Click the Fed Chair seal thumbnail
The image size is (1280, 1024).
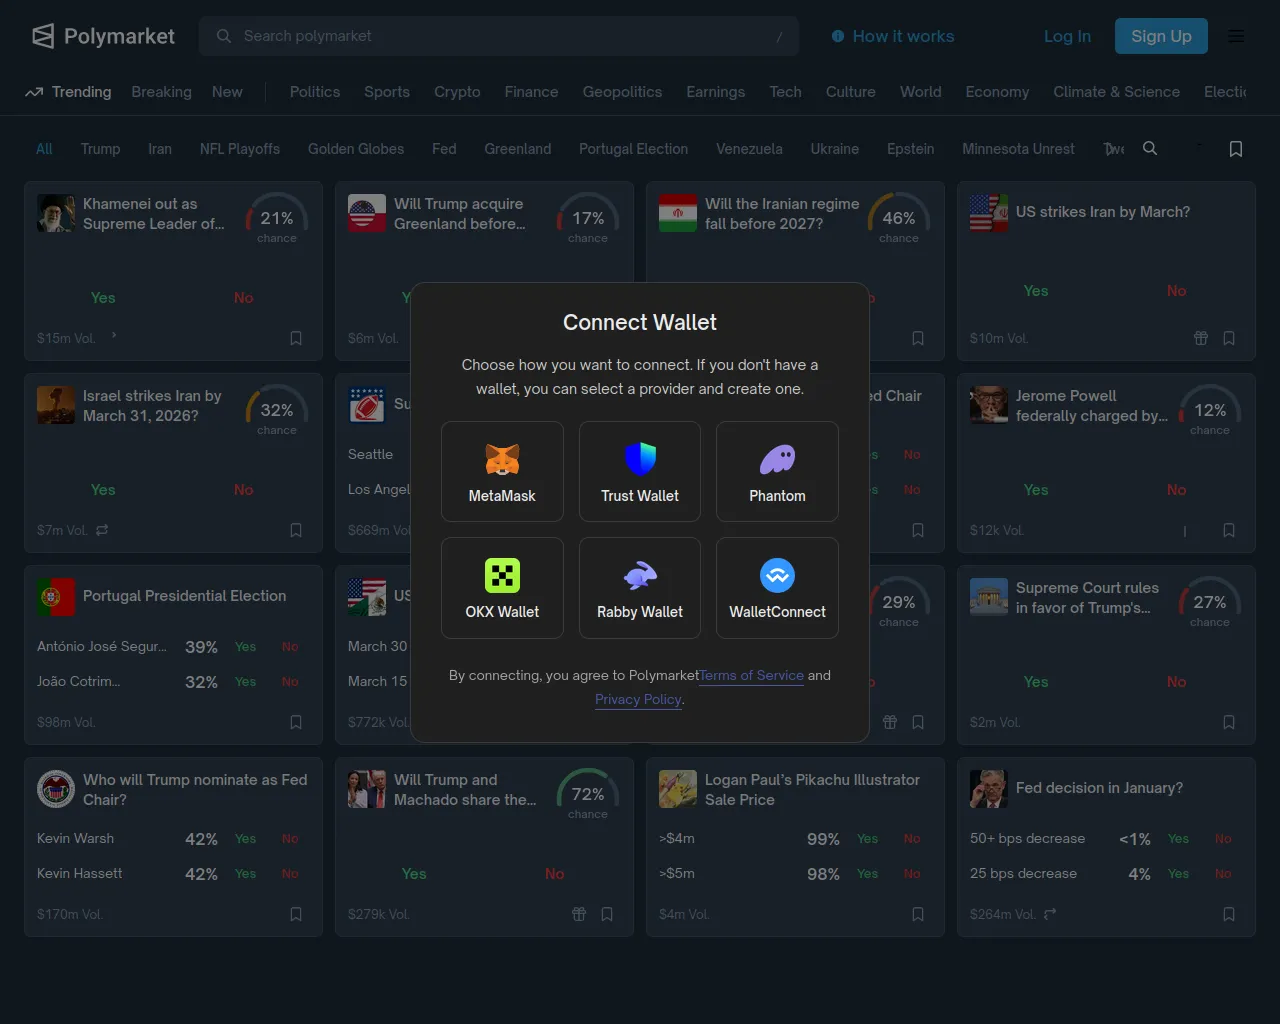(x=56, y=789)
